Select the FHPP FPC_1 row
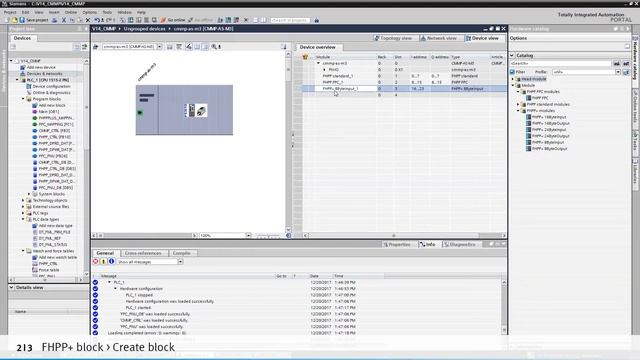The image size is (640, 360). pos(404,82)
